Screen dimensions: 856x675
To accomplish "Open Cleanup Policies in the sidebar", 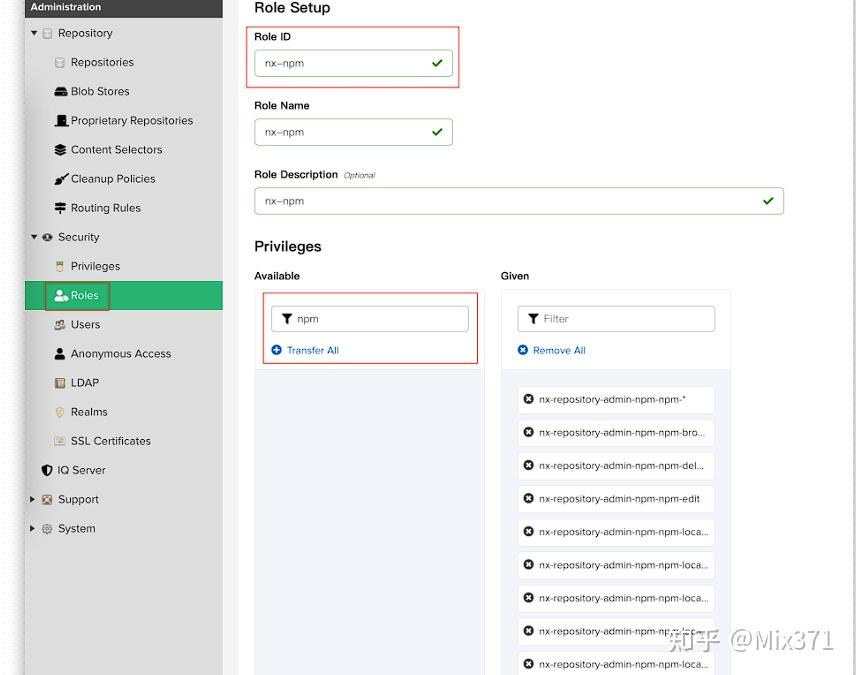I will point(112,179).
